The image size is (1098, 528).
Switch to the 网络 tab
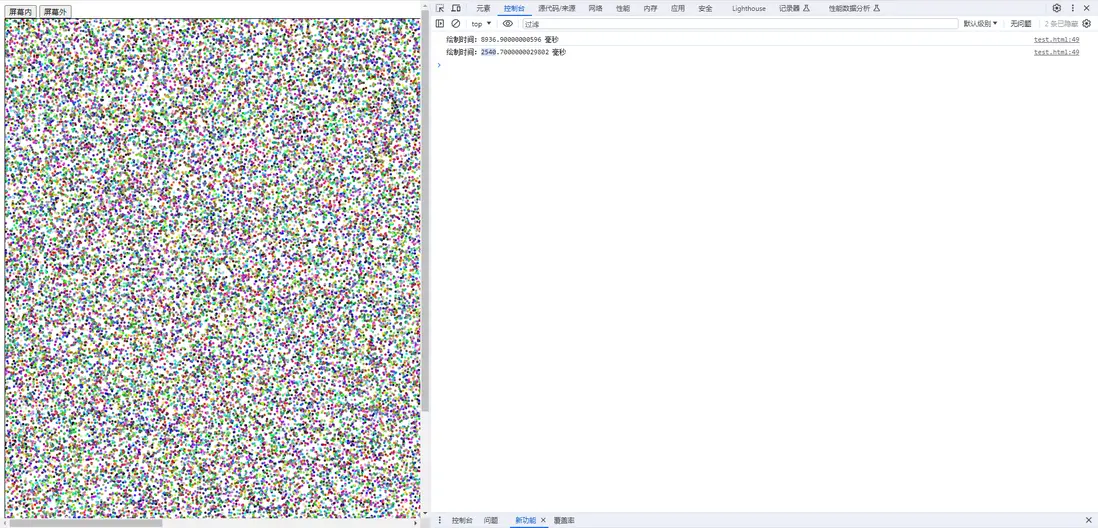coord(595,8)
